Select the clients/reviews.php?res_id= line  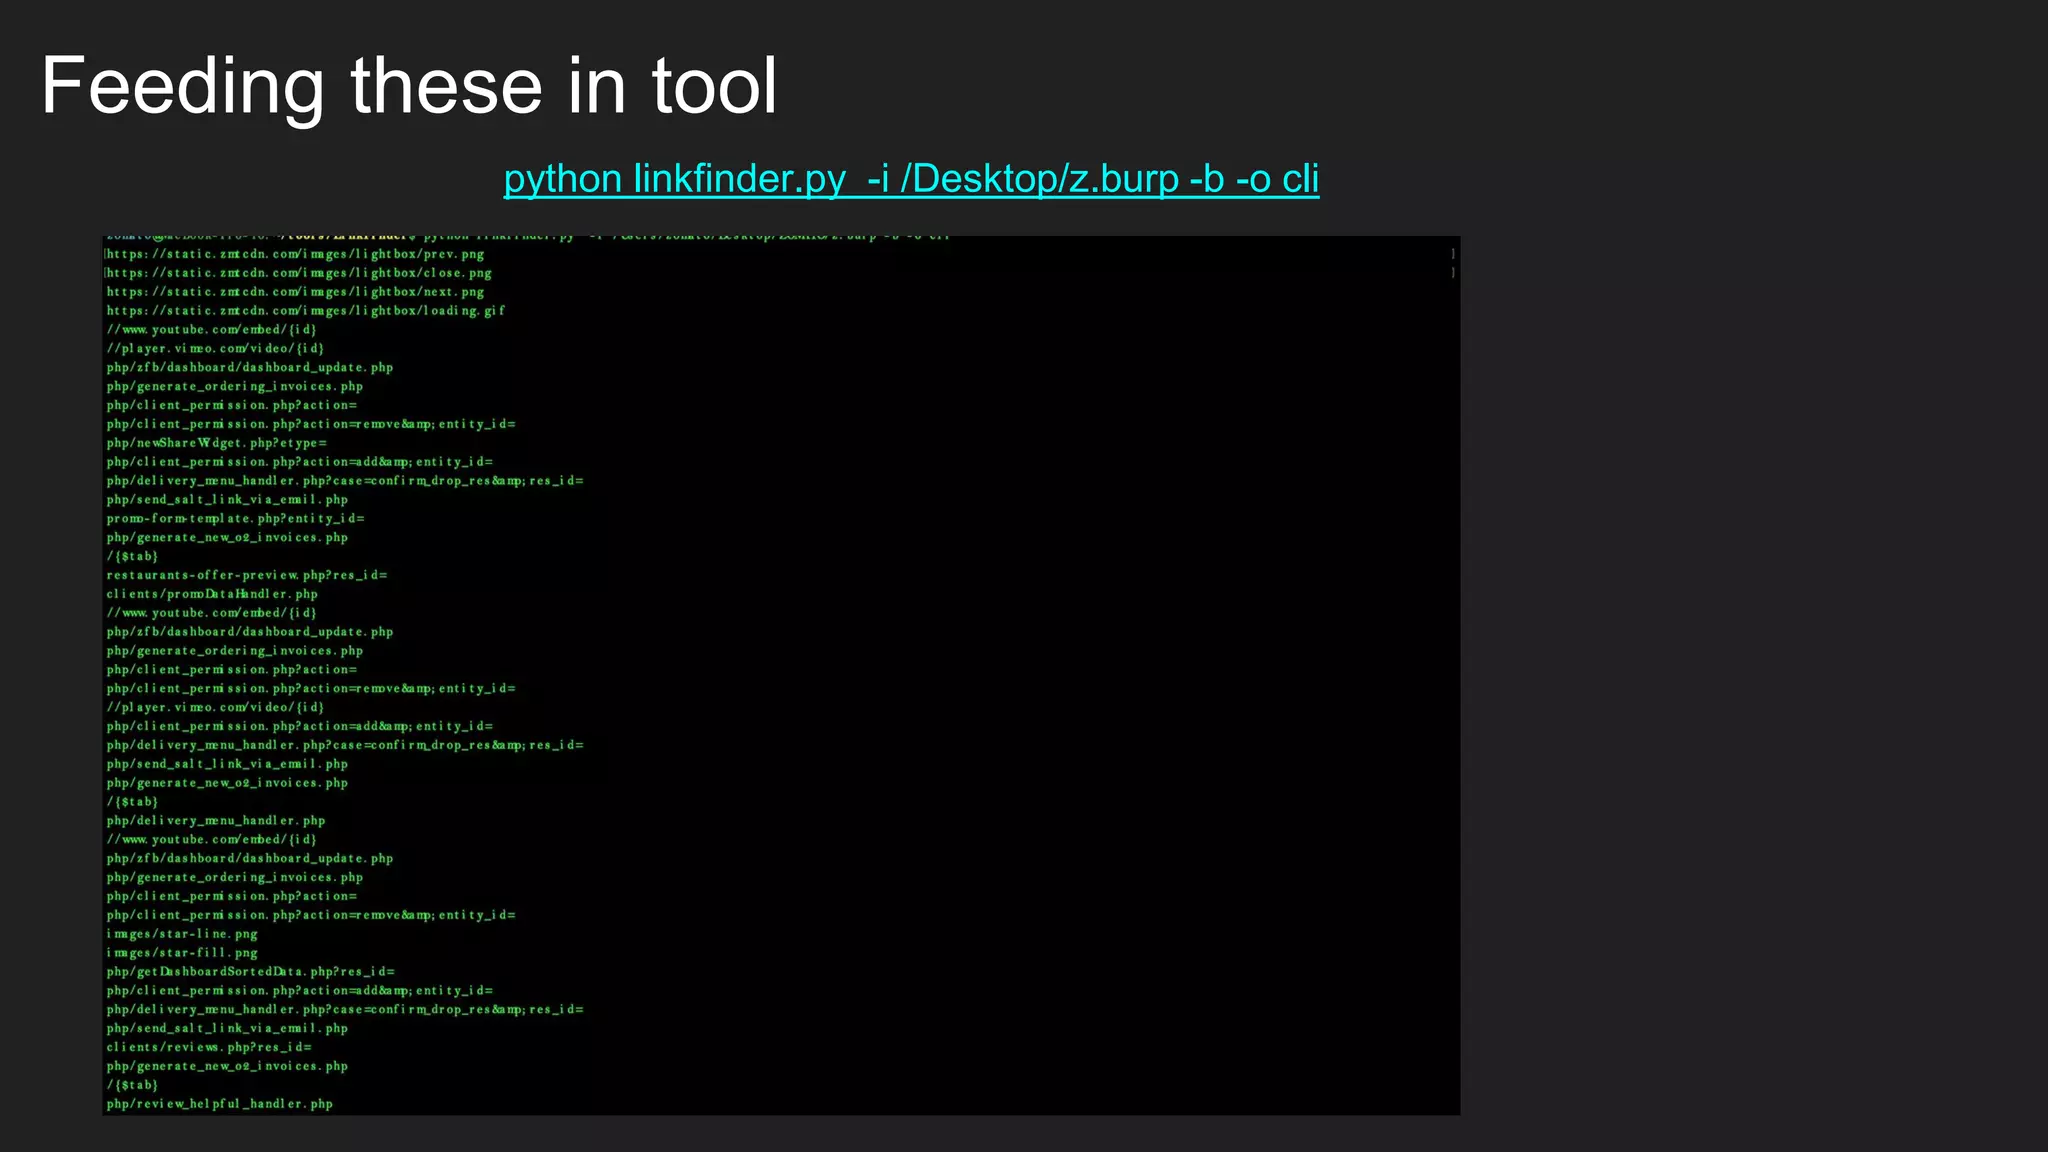(209, 1048)
